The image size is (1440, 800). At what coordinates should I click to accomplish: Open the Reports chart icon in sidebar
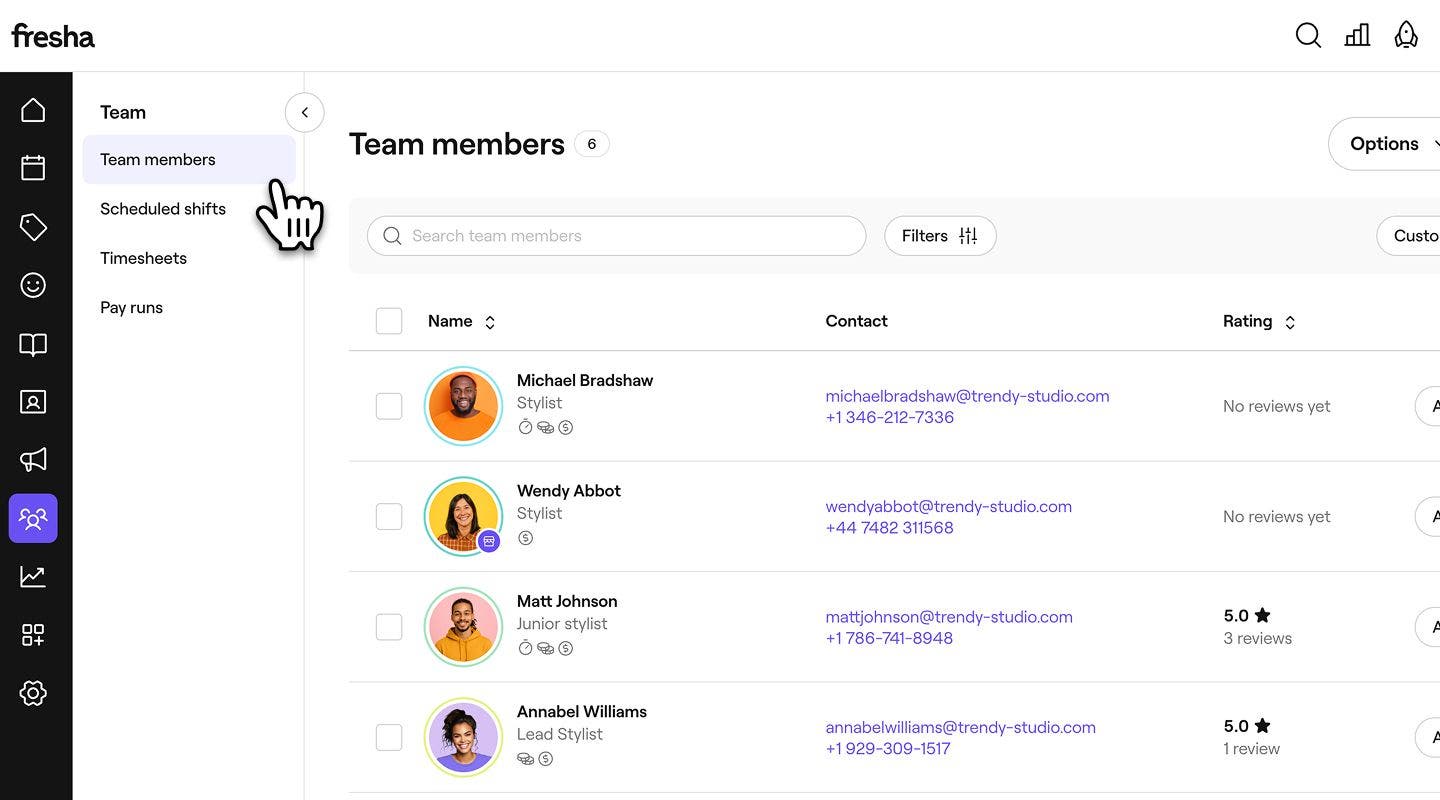(x=33, y=576)
